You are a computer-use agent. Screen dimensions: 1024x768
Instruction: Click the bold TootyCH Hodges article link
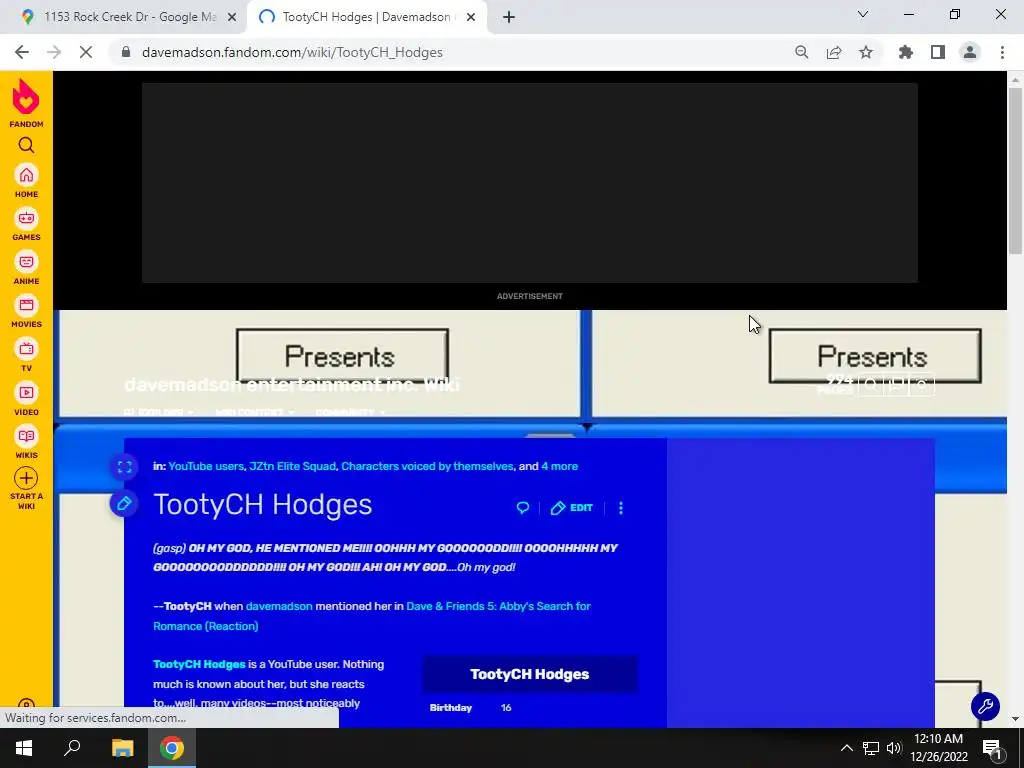click(199, 664)
